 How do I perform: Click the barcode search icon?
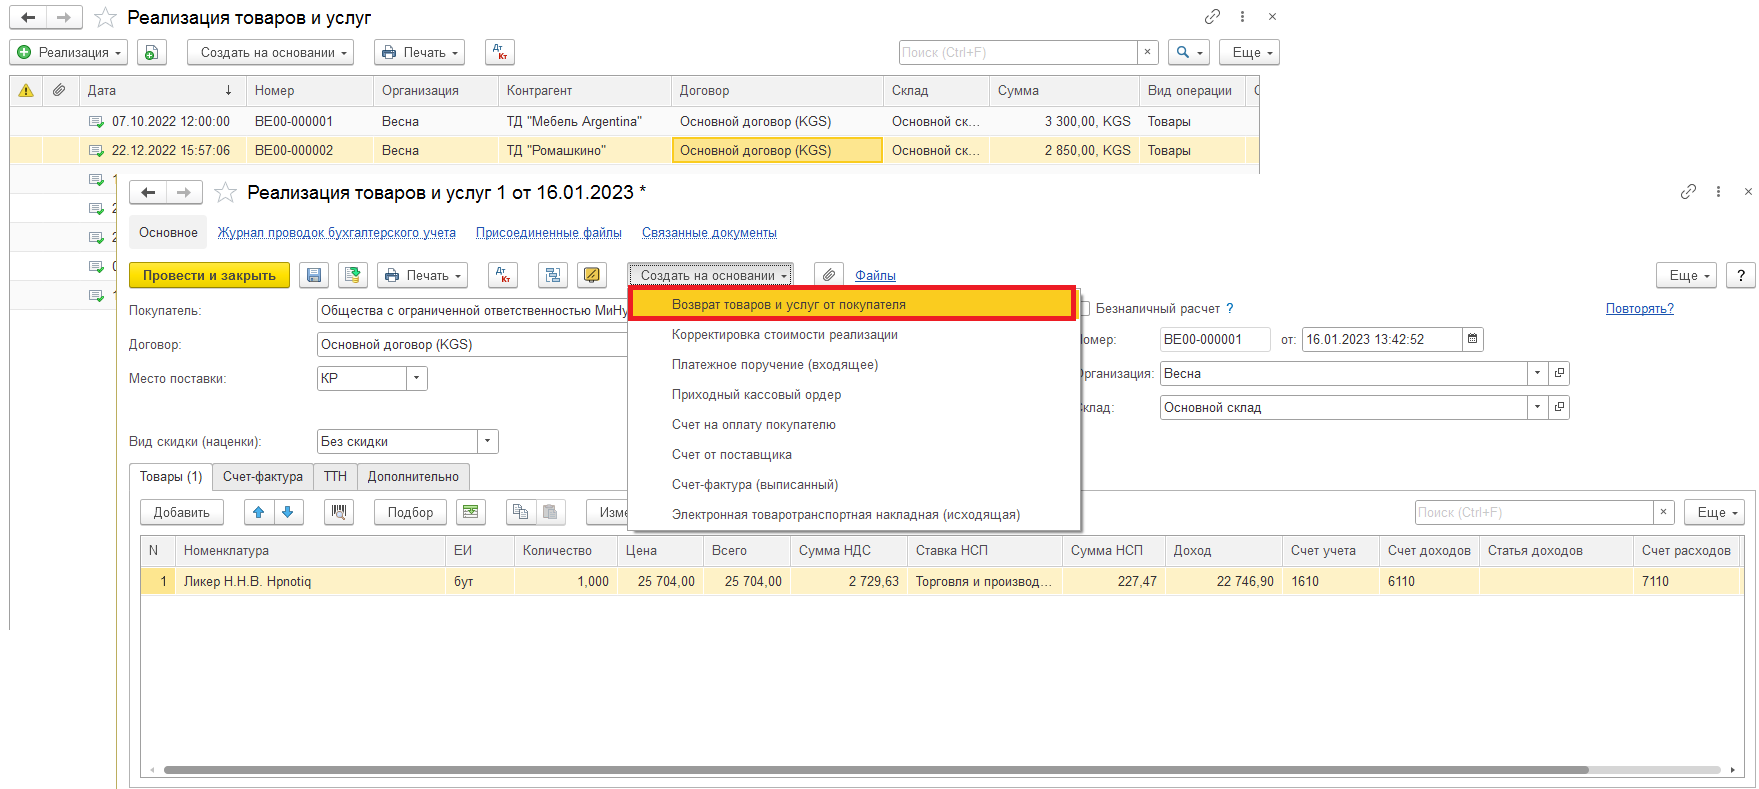point(339,512)
